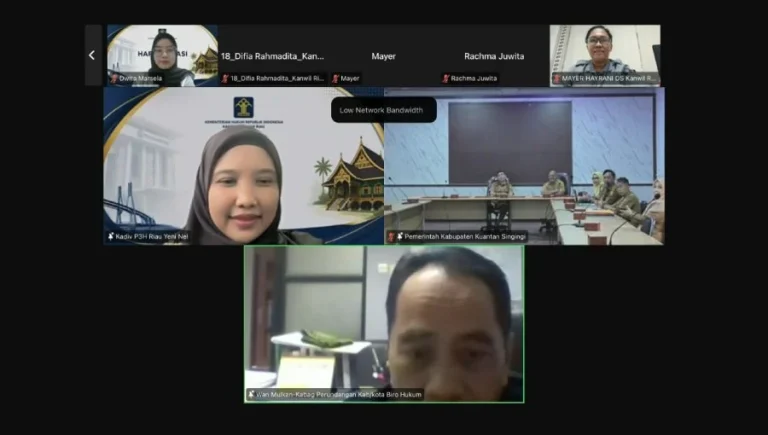Click pin icon beside Wan Mulkan label
Viewport: 768px width, 435px height.
point(251,394)
